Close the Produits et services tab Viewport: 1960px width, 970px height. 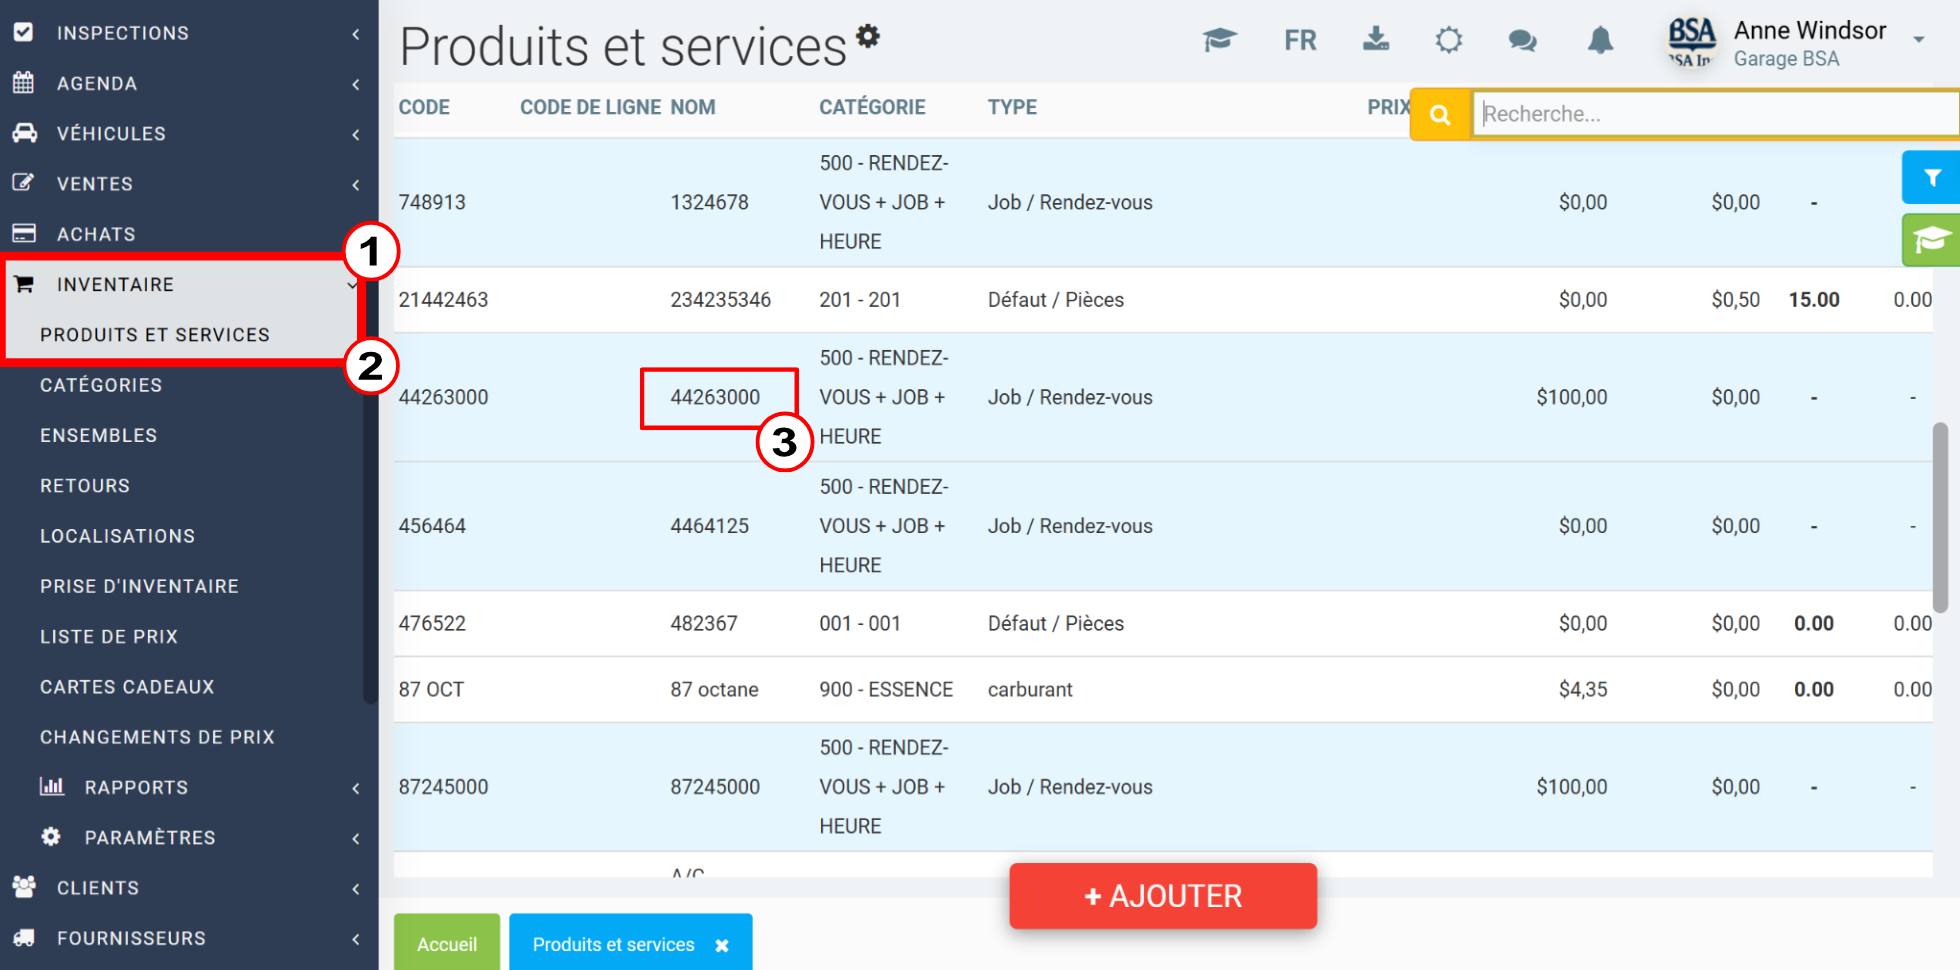tap(722, 945)
